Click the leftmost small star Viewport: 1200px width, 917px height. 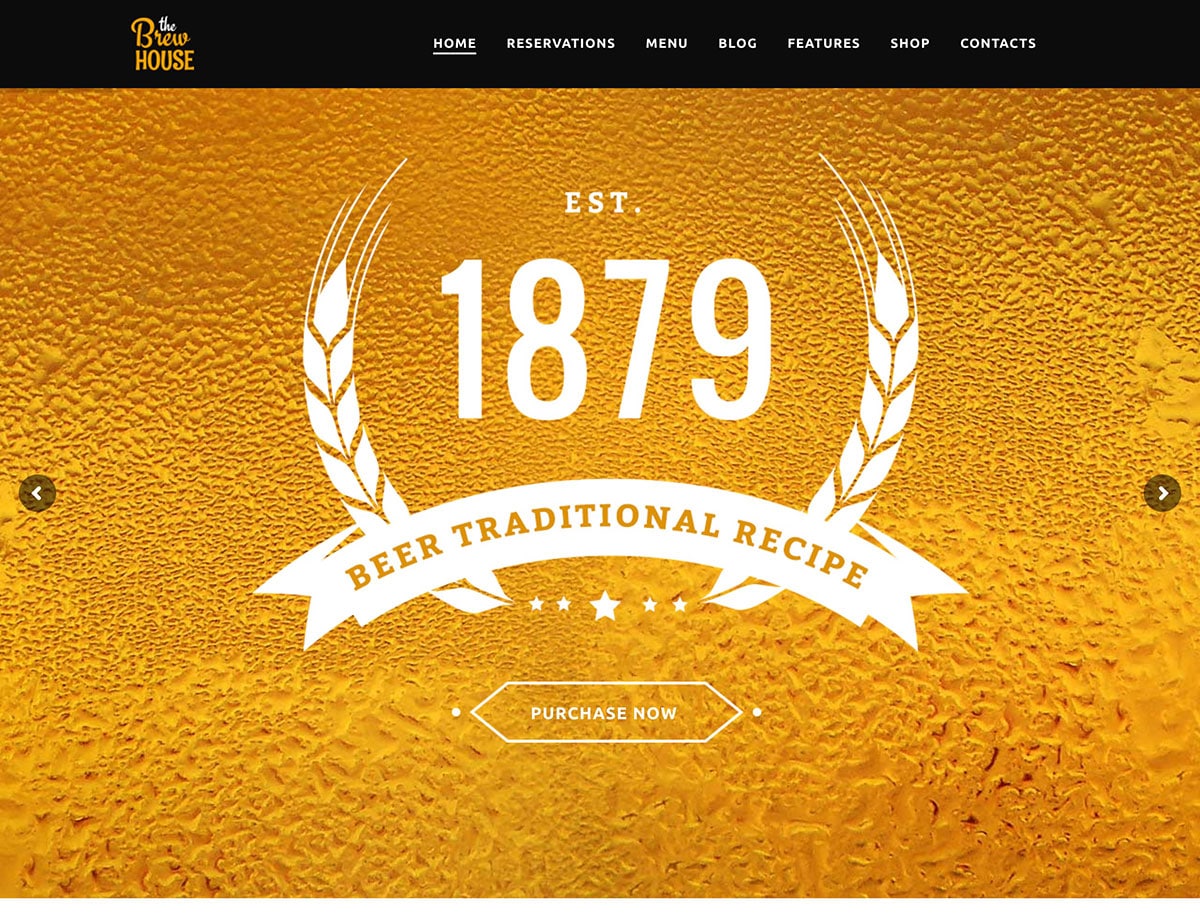[537, 604]
